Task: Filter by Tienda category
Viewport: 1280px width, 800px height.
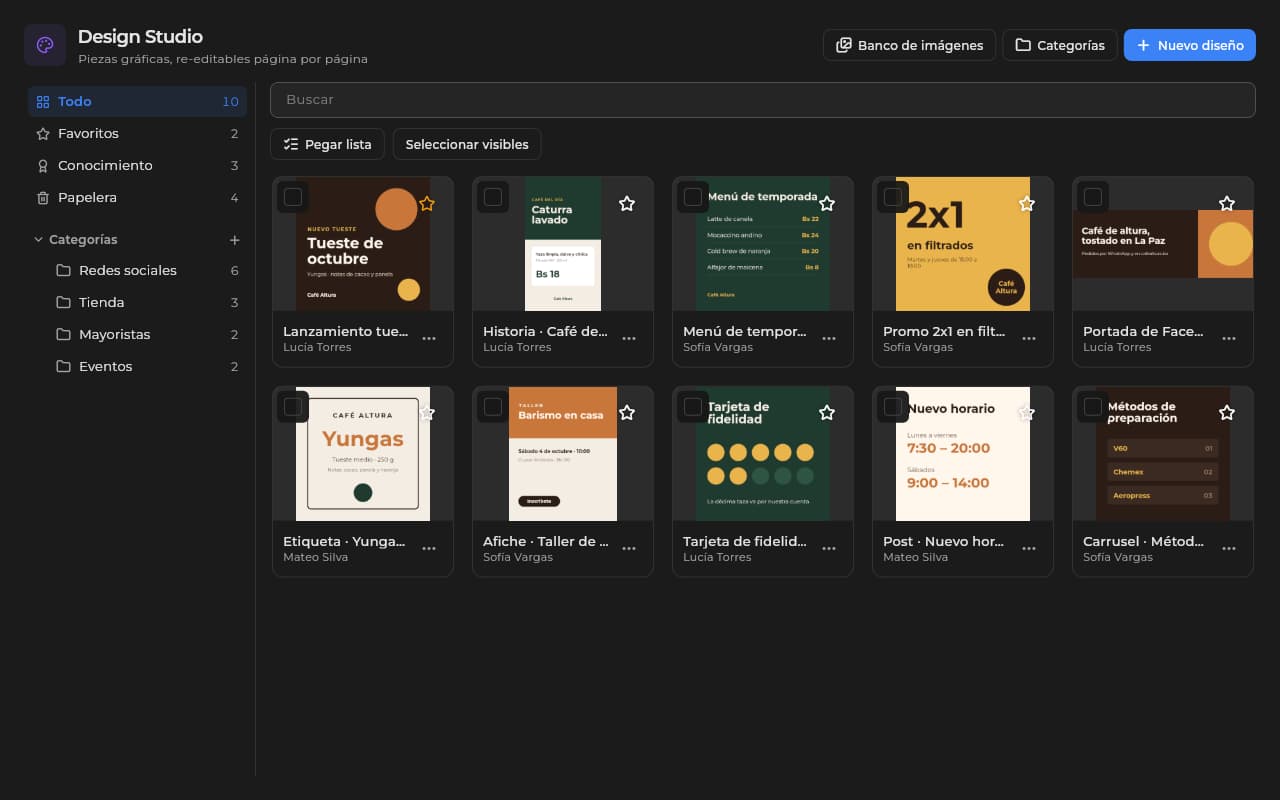Action: click(147, 302)
